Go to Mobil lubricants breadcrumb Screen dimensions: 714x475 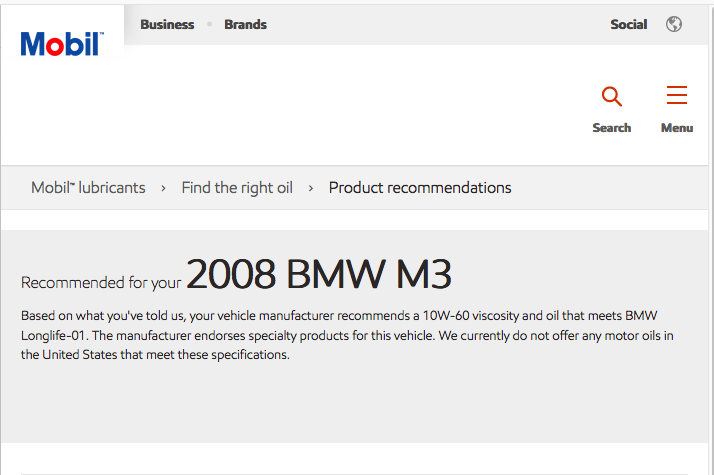click(88, 188)
